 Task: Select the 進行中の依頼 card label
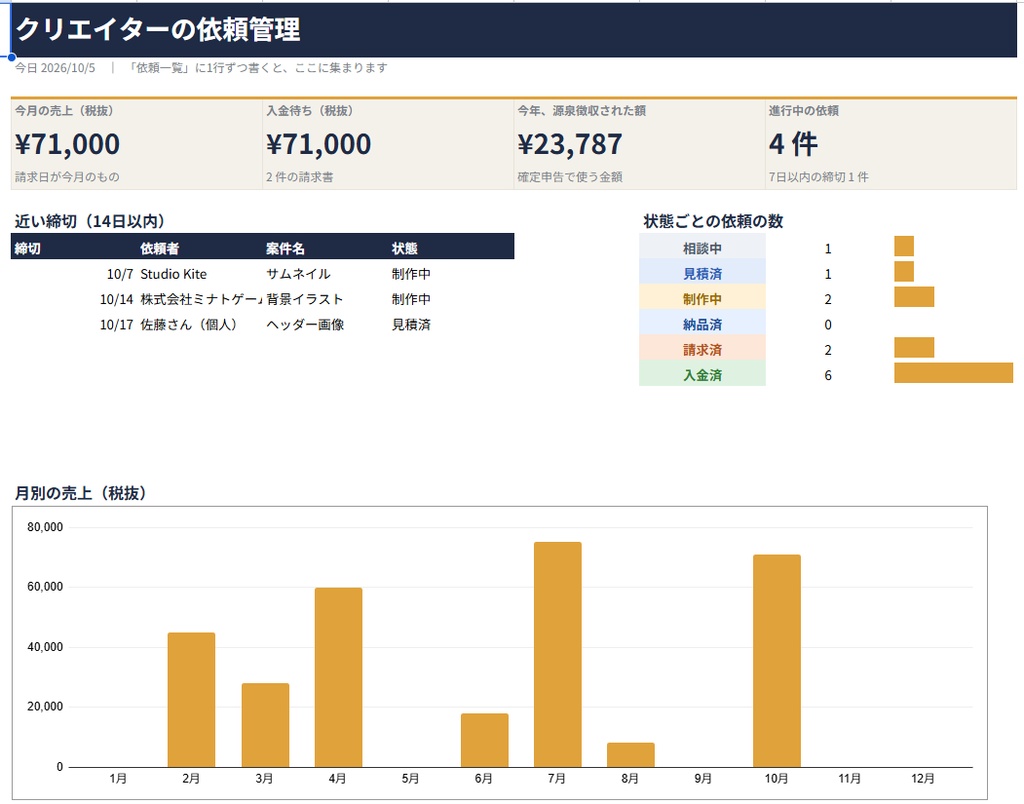click(804, 110)
